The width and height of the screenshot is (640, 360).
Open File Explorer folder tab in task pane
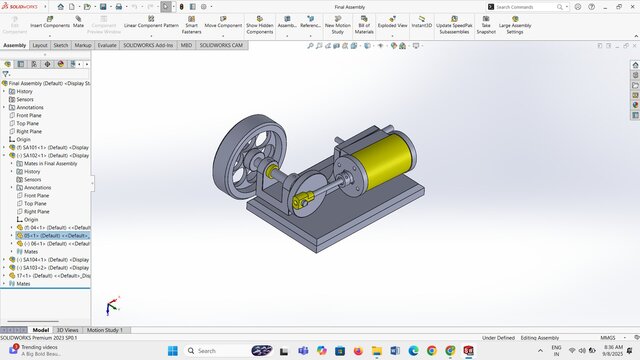click(x=635, y=85)
